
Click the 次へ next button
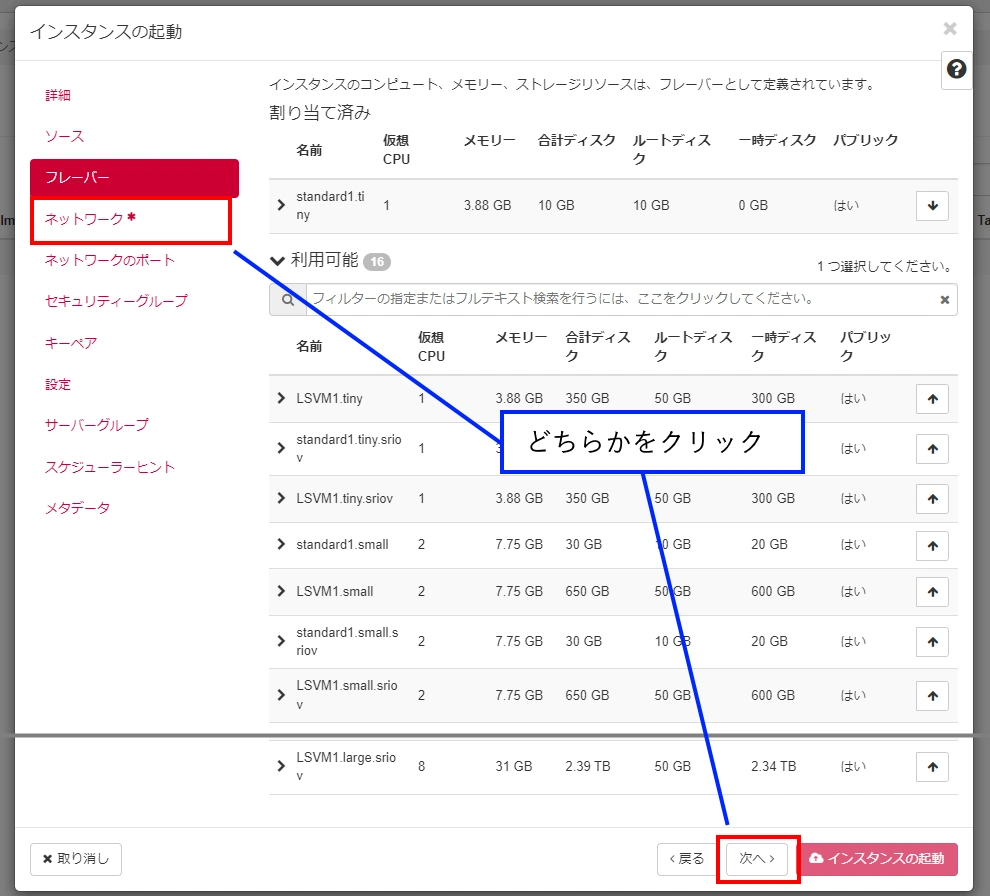click(757, 859)
